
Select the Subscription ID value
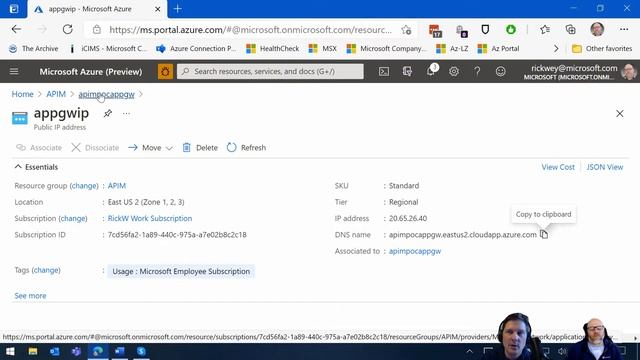(177, 235)
